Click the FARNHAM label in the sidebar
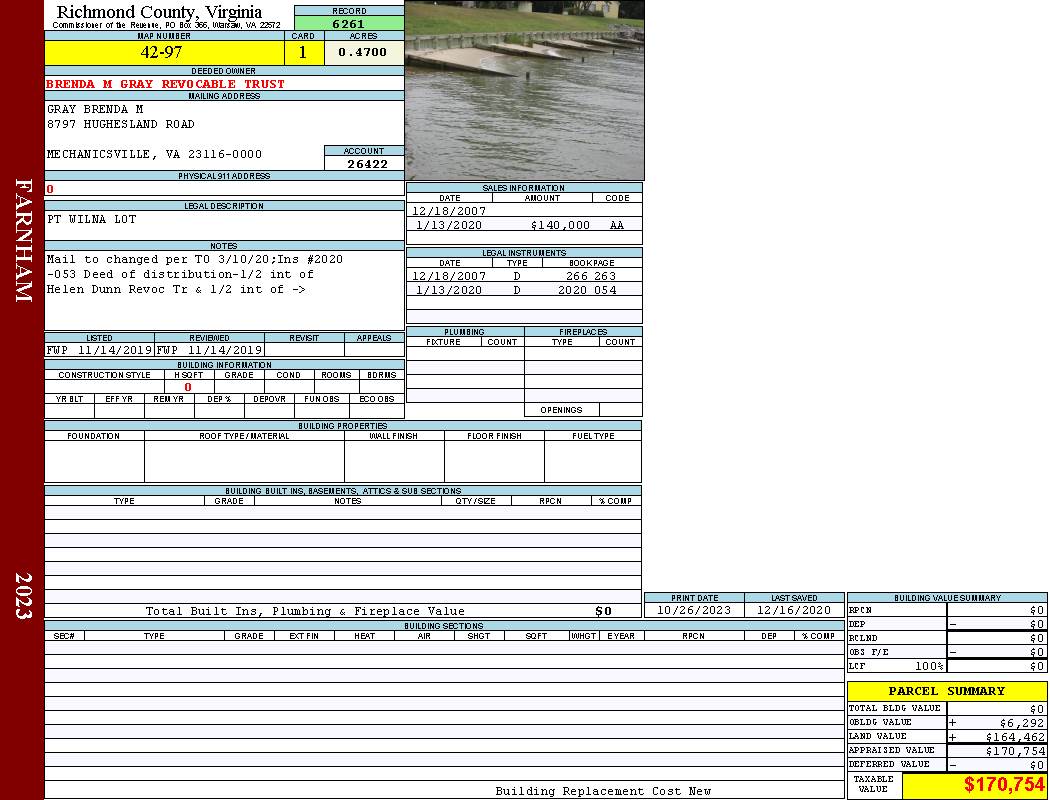1050x800 pixels. [23, 240]
